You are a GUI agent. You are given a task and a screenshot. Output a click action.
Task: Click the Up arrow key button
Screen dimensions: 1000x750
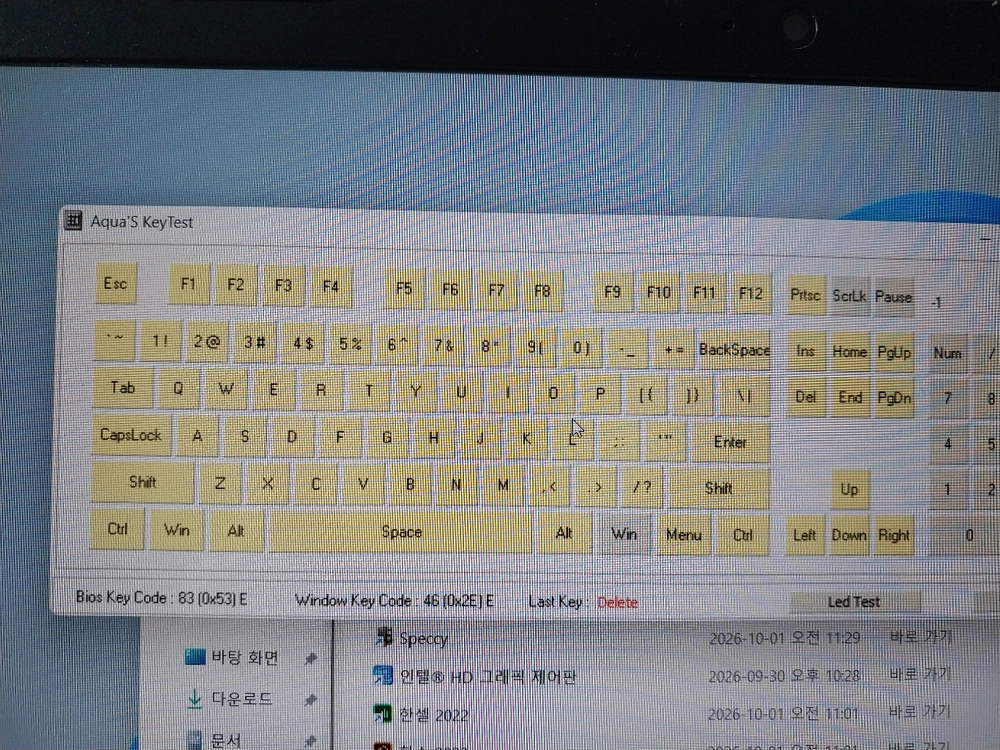tap(849, 490)
